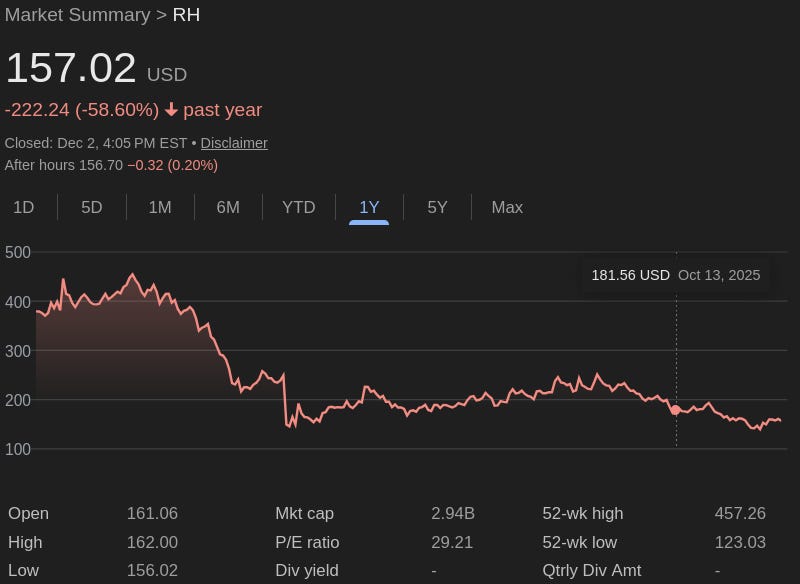Screen dimensions: 800x584
Task: Switch chart to 5Y range
Action: point(437,208)
